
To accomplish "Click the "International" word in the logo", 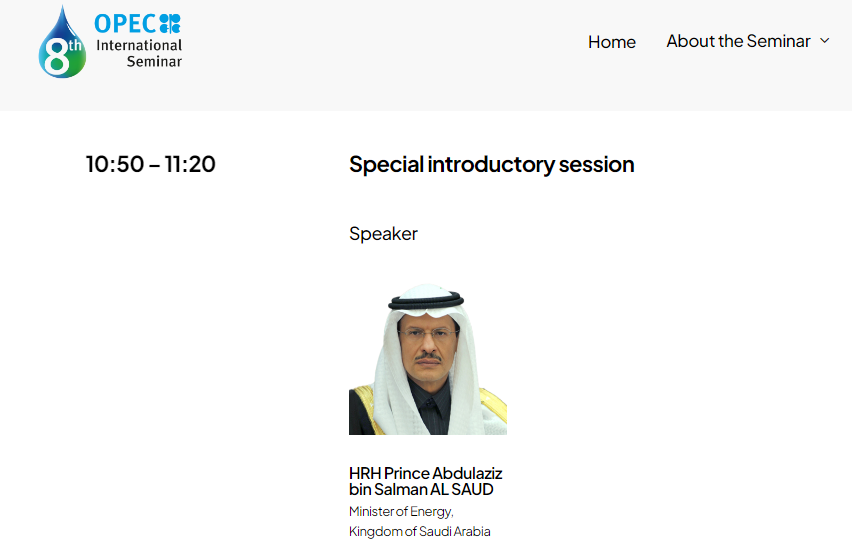I will 139,45.
